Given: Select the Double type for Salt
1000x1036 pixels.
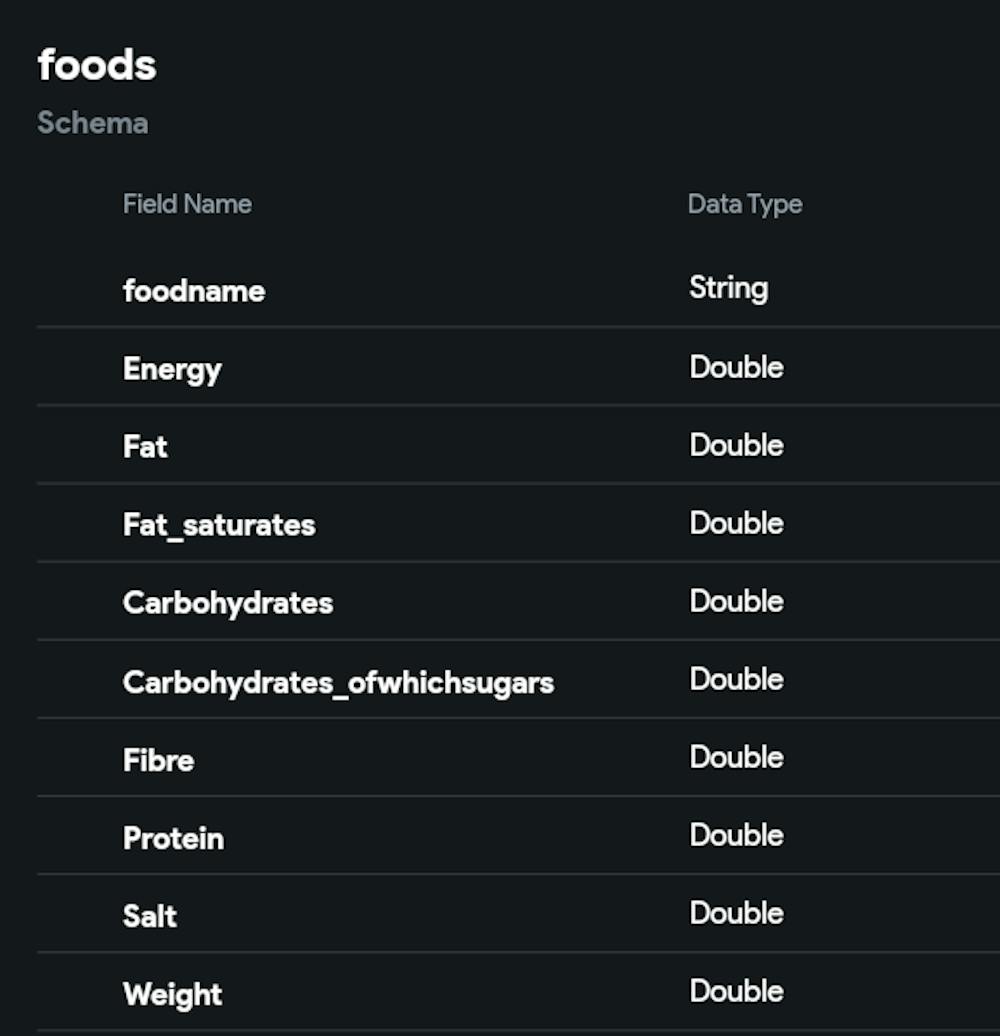Looking at the screenshot, I should (736, 913).
